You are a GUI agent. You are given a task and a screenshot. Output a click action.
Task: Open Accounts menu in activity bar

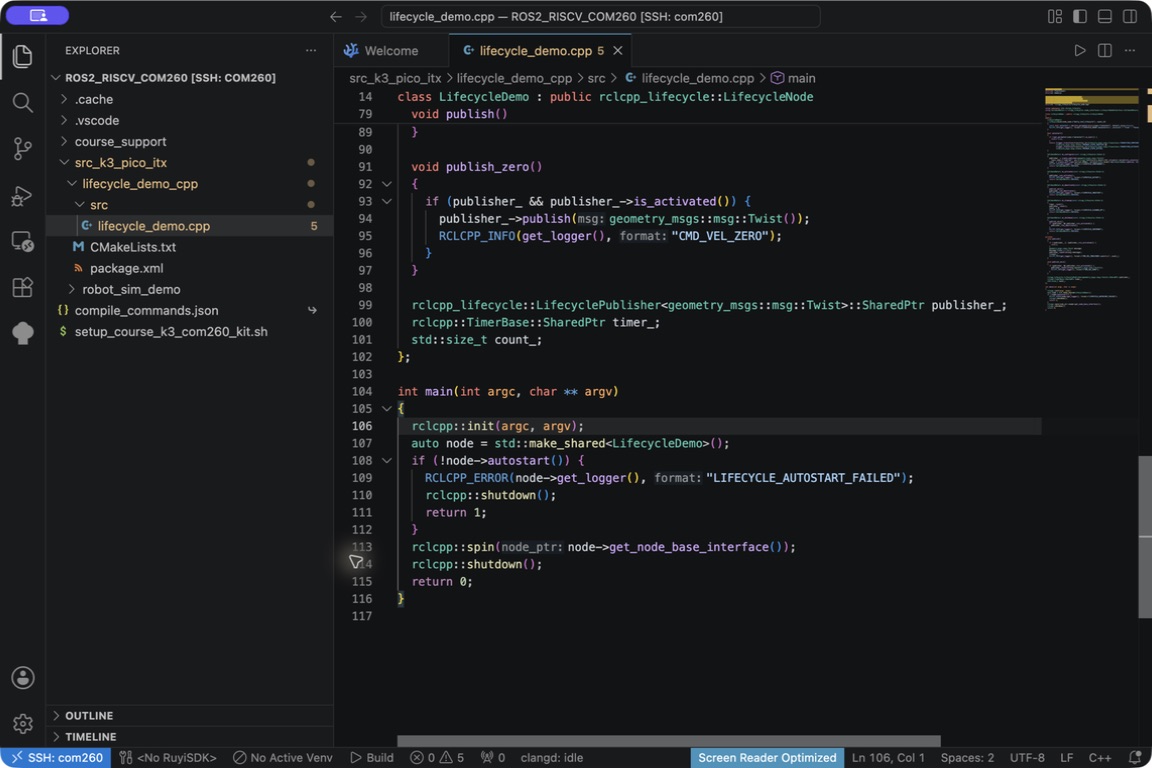[x=23, y=678]
